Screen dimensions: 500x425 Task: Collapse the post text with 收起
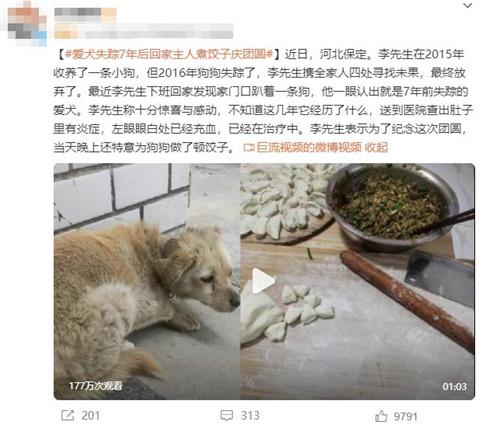[376, 147]
